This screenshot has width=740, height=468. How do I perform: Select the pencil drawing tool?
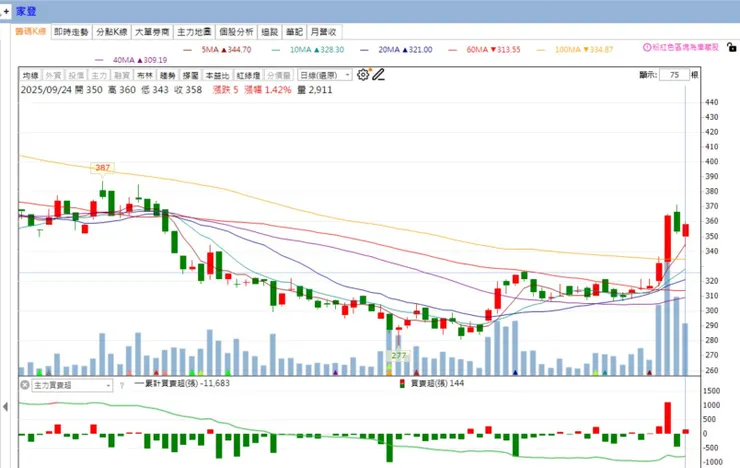(x=378, y=75)
